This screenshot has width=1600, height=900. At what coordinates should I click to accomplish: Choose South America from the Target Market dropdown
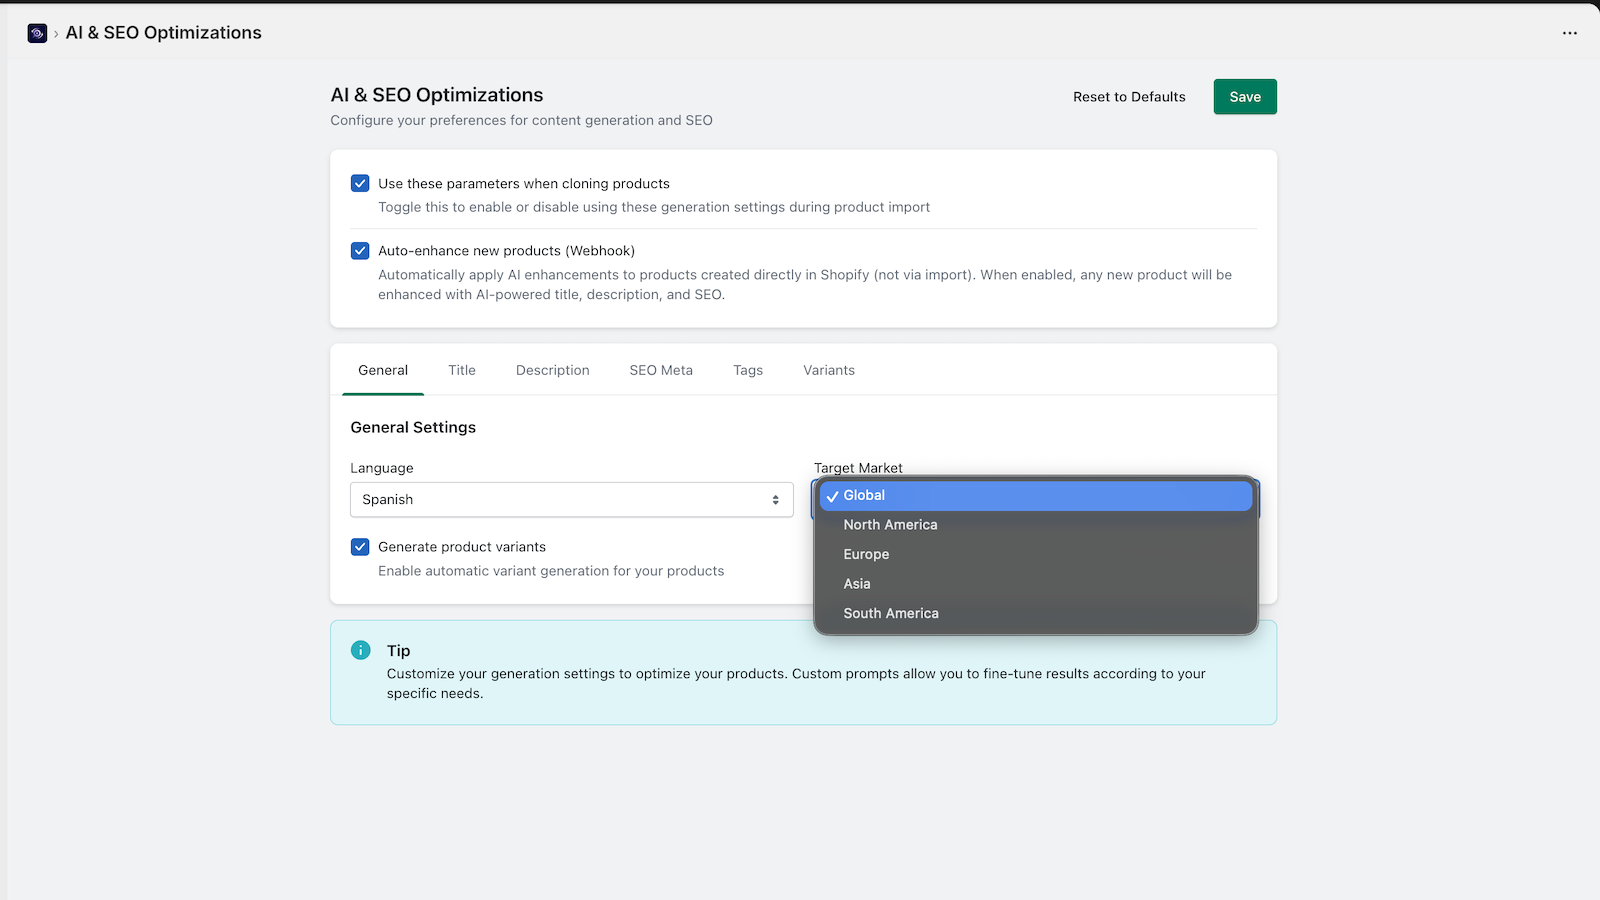(x=891, y=613)
